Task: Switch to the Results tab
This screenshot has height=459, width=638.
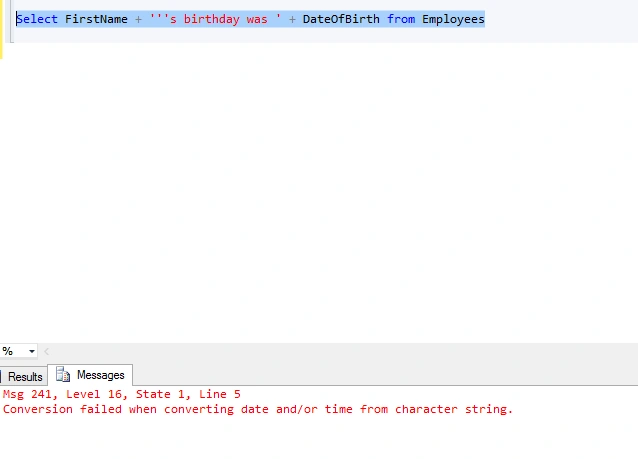Action: coord(24,376)
